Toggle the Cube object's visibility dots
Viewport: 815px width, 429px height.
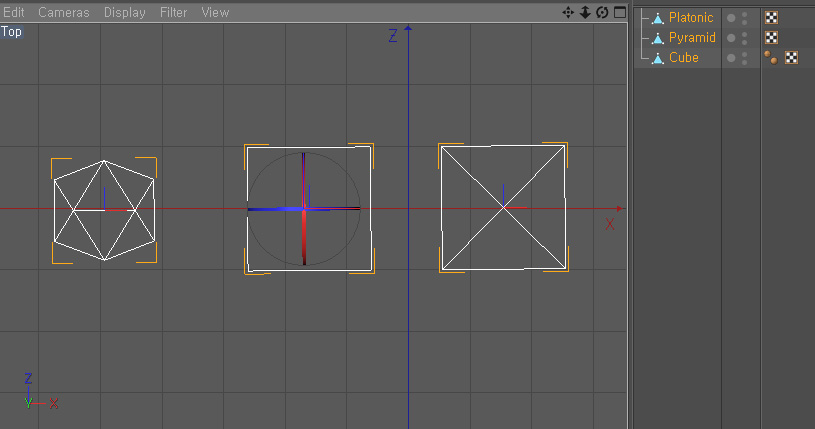(745, 58)
